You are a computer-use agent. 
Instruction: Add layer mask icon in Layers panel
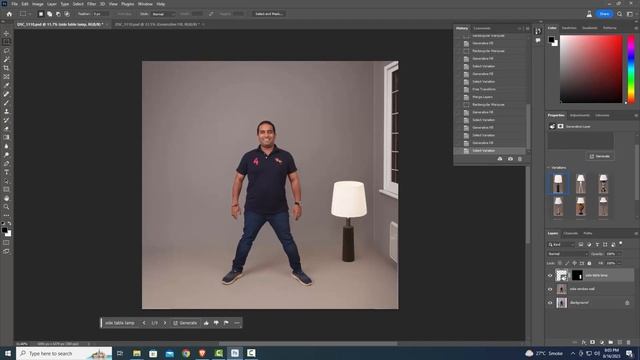point(592,342)
